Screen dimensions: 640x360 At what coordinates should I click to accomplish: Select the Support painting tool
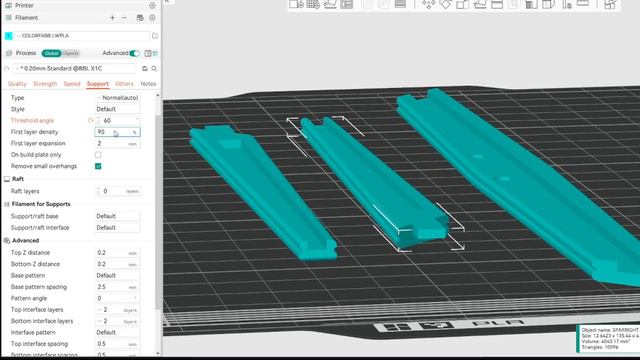pyautogui.click(x=531, y=4)
